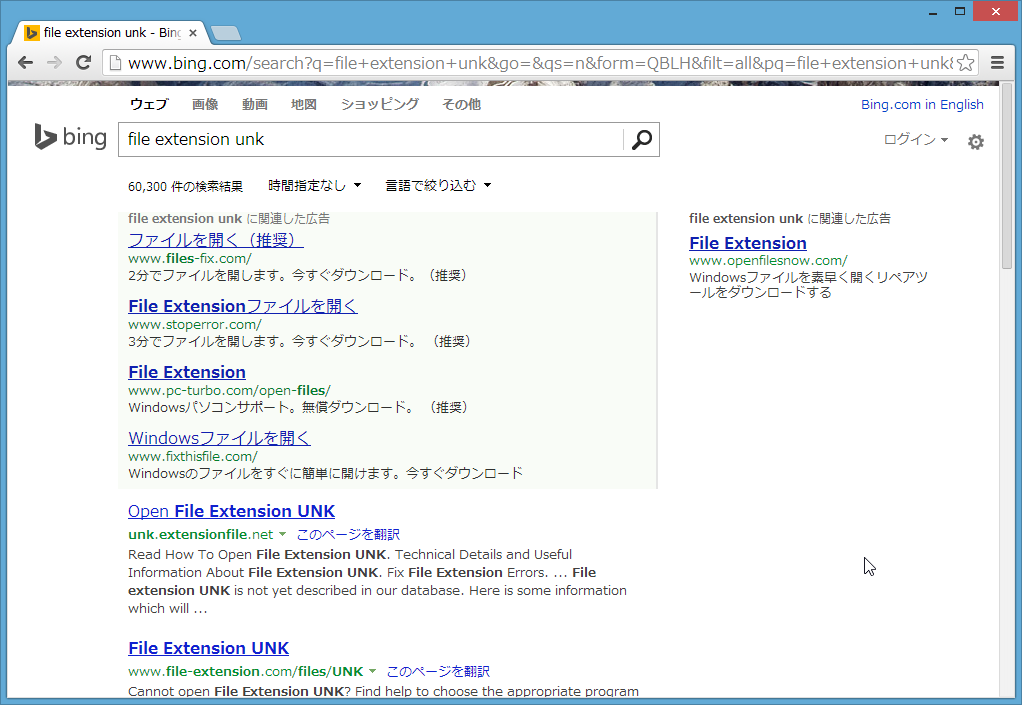Translate the file-extension.com result page
Viewport: 1022px width, 705px height.
click(438, 671)
